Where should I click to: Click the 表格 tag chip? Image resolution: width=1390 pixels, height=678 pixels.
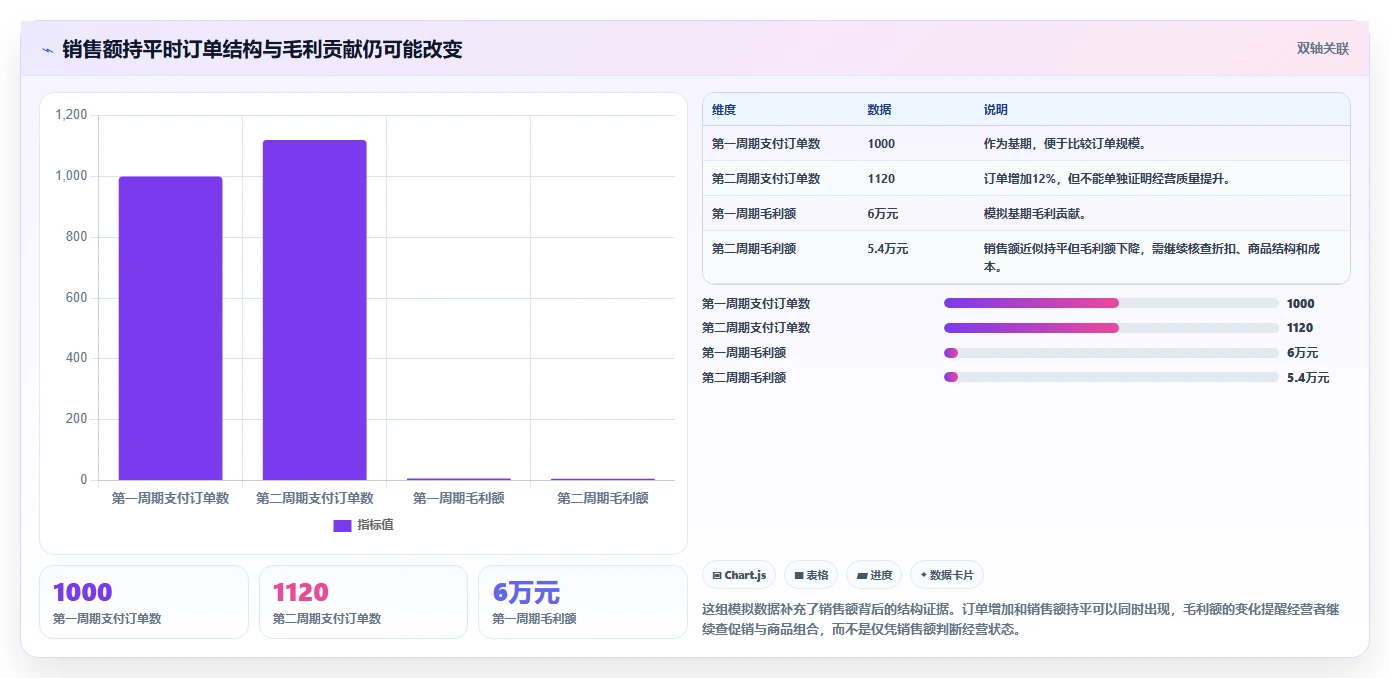point(811,575)
